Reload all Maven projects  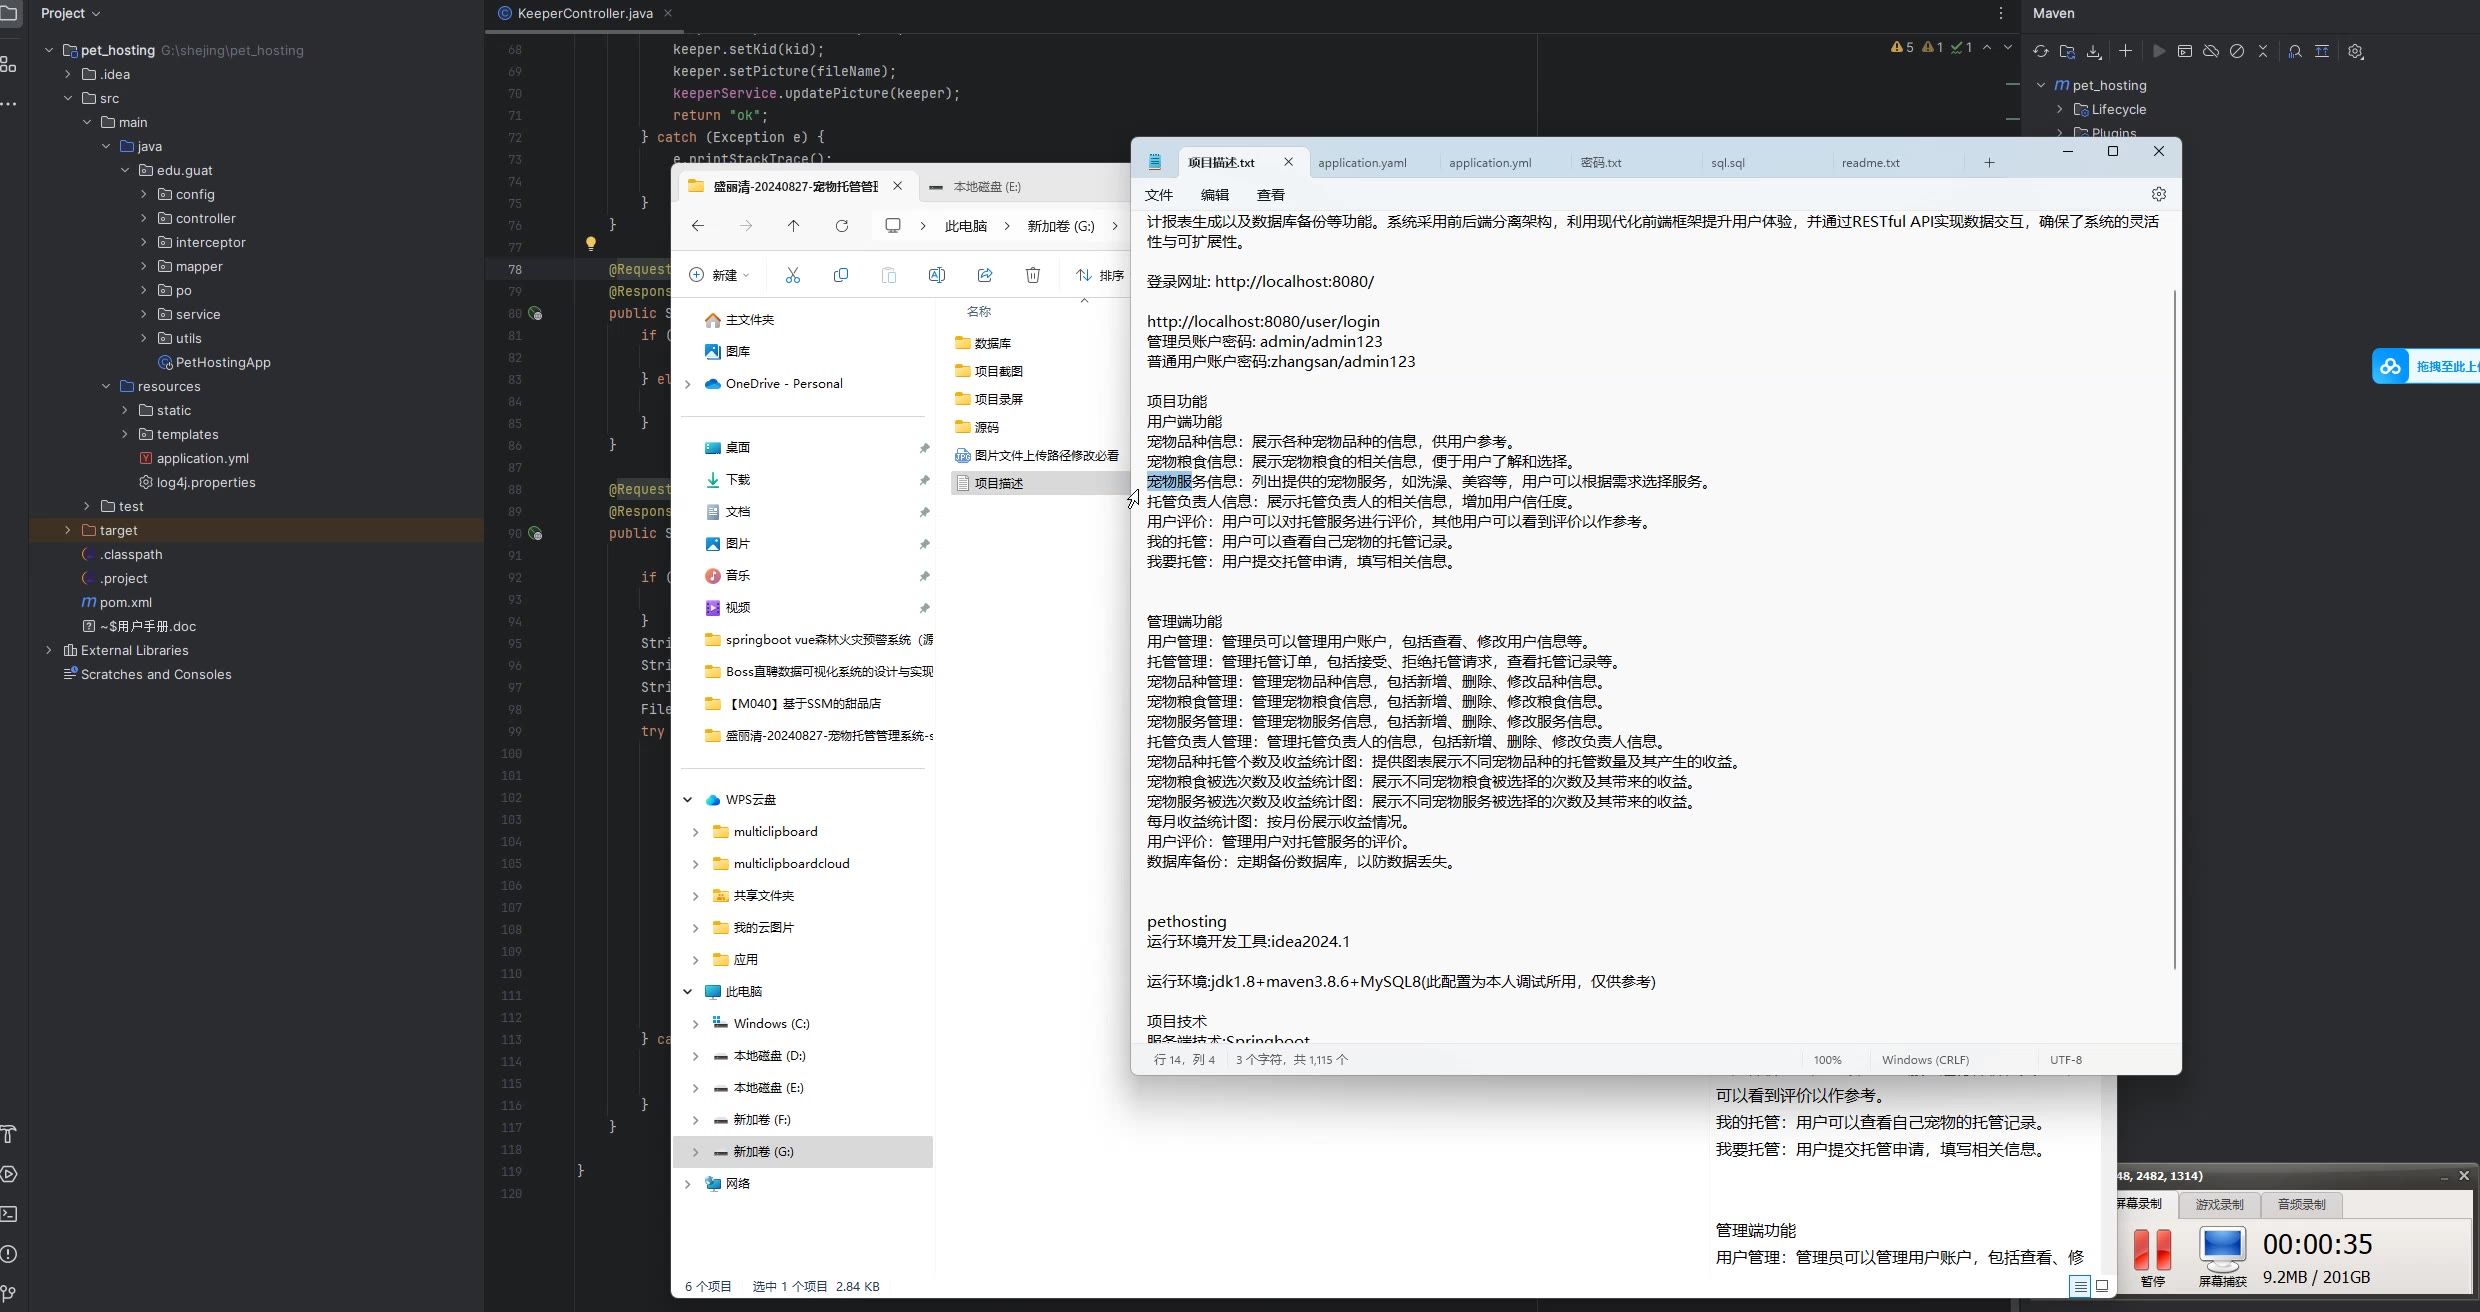(2041, 51)
